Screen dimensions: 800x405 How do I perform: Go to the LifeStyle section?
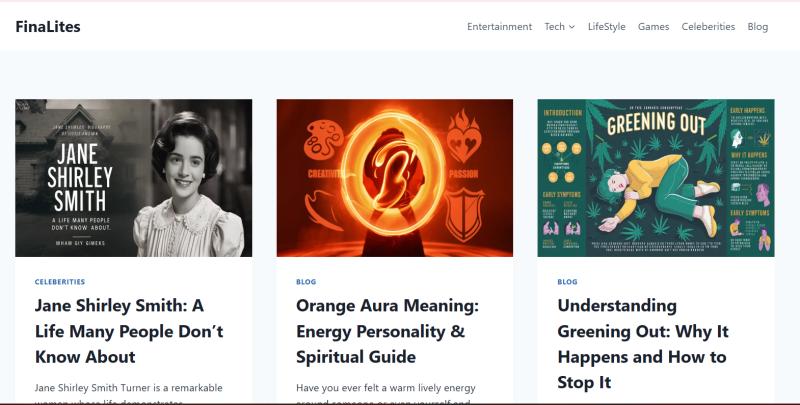tap(607, 27)
